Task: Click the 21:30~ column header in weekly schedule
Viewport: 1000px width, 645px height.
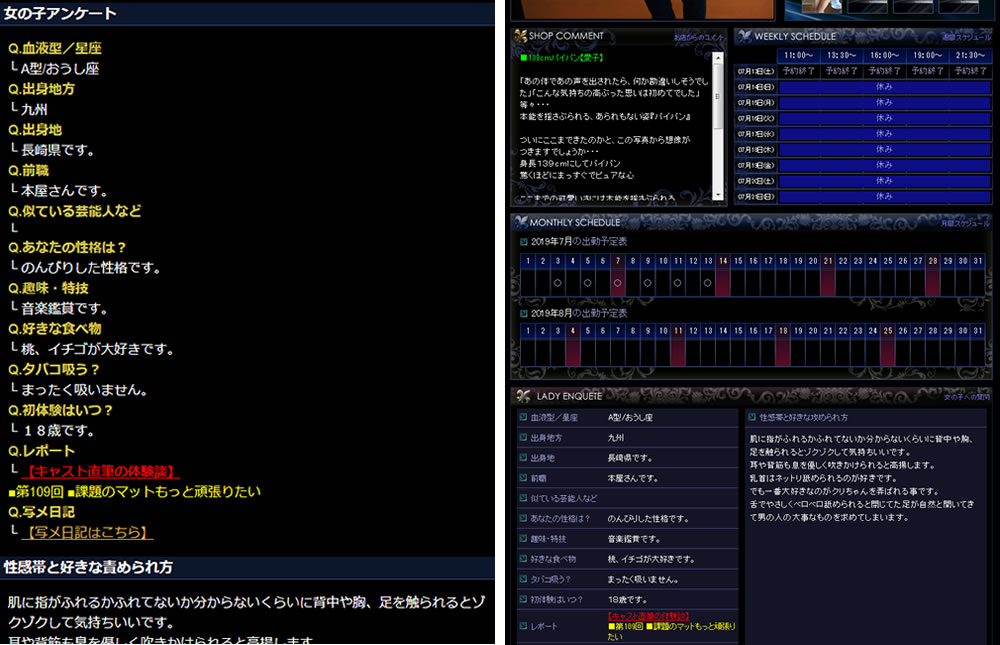Action: tap(970, 56)
